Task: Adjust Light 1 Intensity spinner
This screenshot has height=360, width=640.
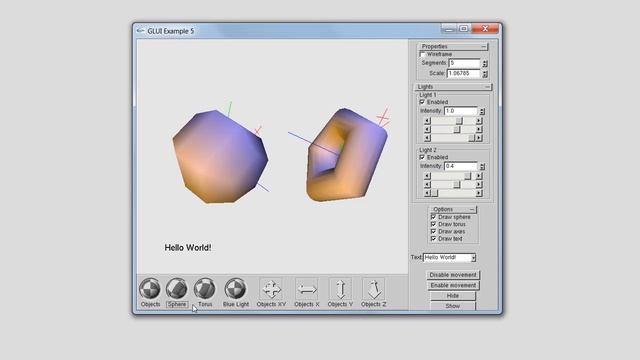Action: 482,111
